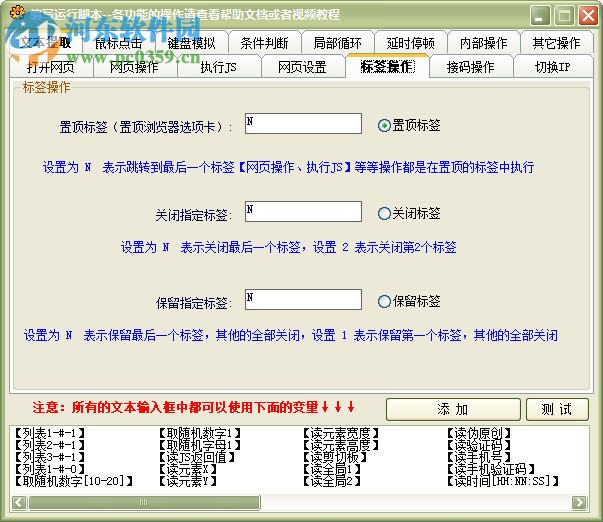Open the 接码操作 sub-tab
This screenshot has width=603, height=522.
470,67
